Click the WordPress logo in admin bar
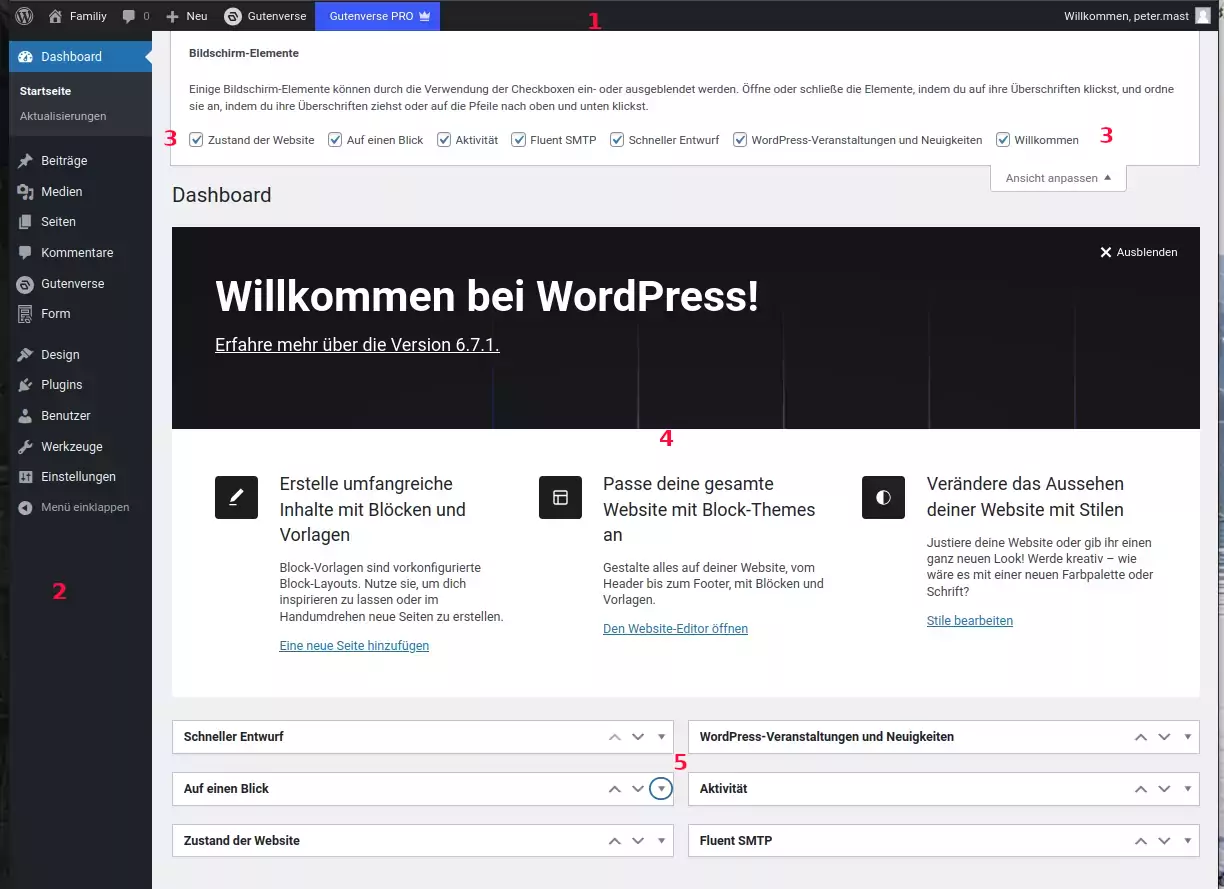This screenshot has width=1224, height=889. point(24,16)
